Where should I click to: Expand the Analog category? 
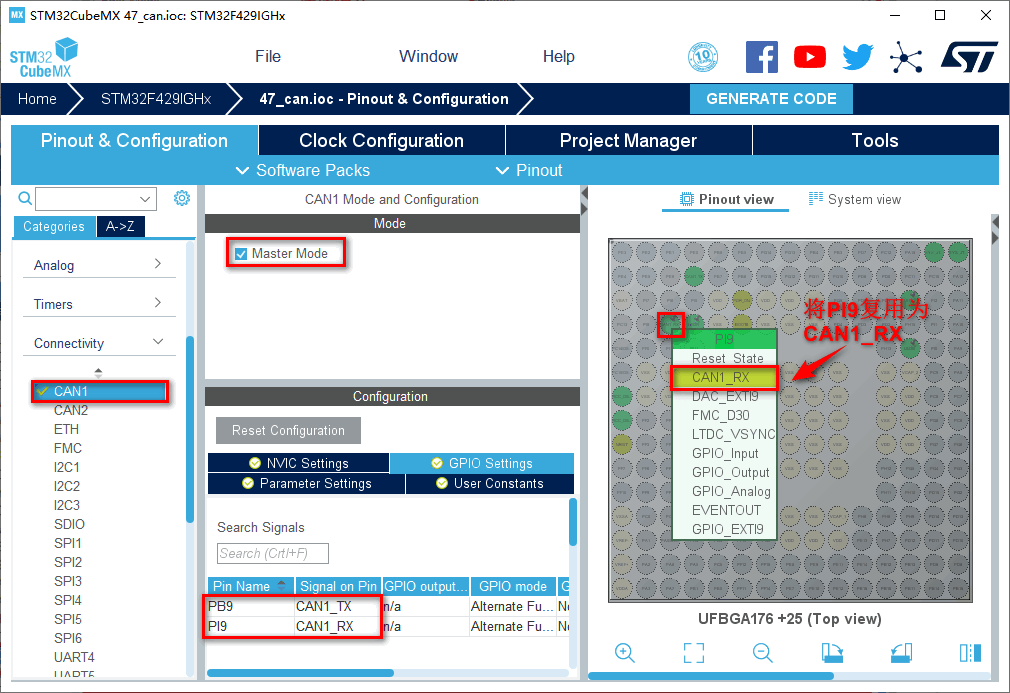click(x=98, y=265)
